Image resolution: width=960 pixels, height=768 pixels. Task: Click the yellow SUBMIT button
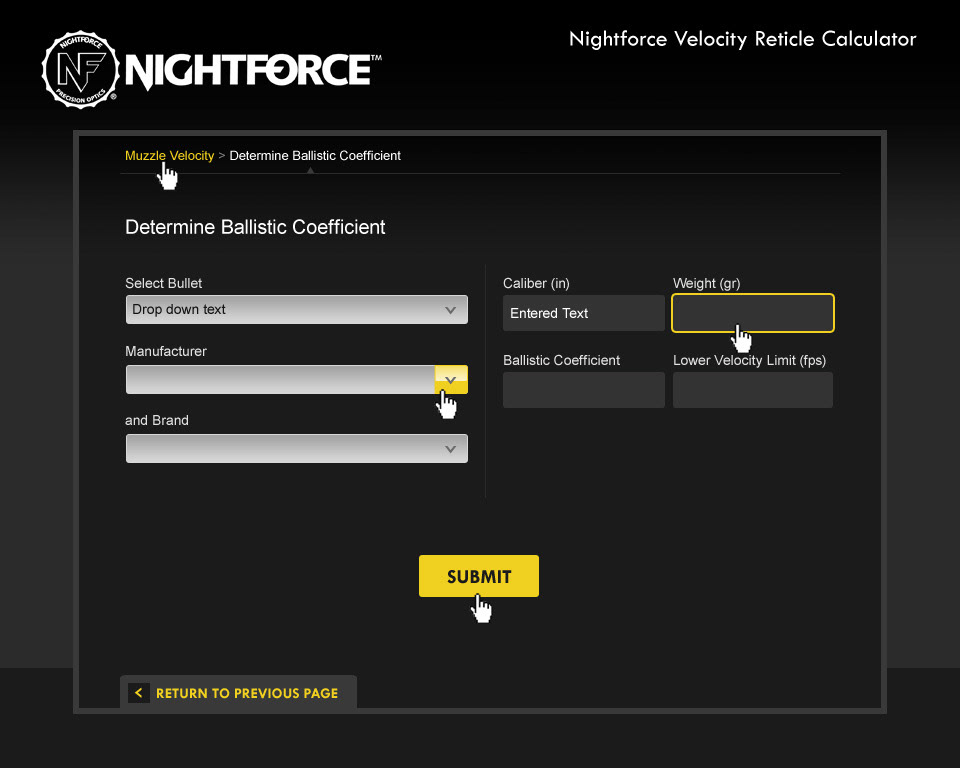tap(479, 576)
